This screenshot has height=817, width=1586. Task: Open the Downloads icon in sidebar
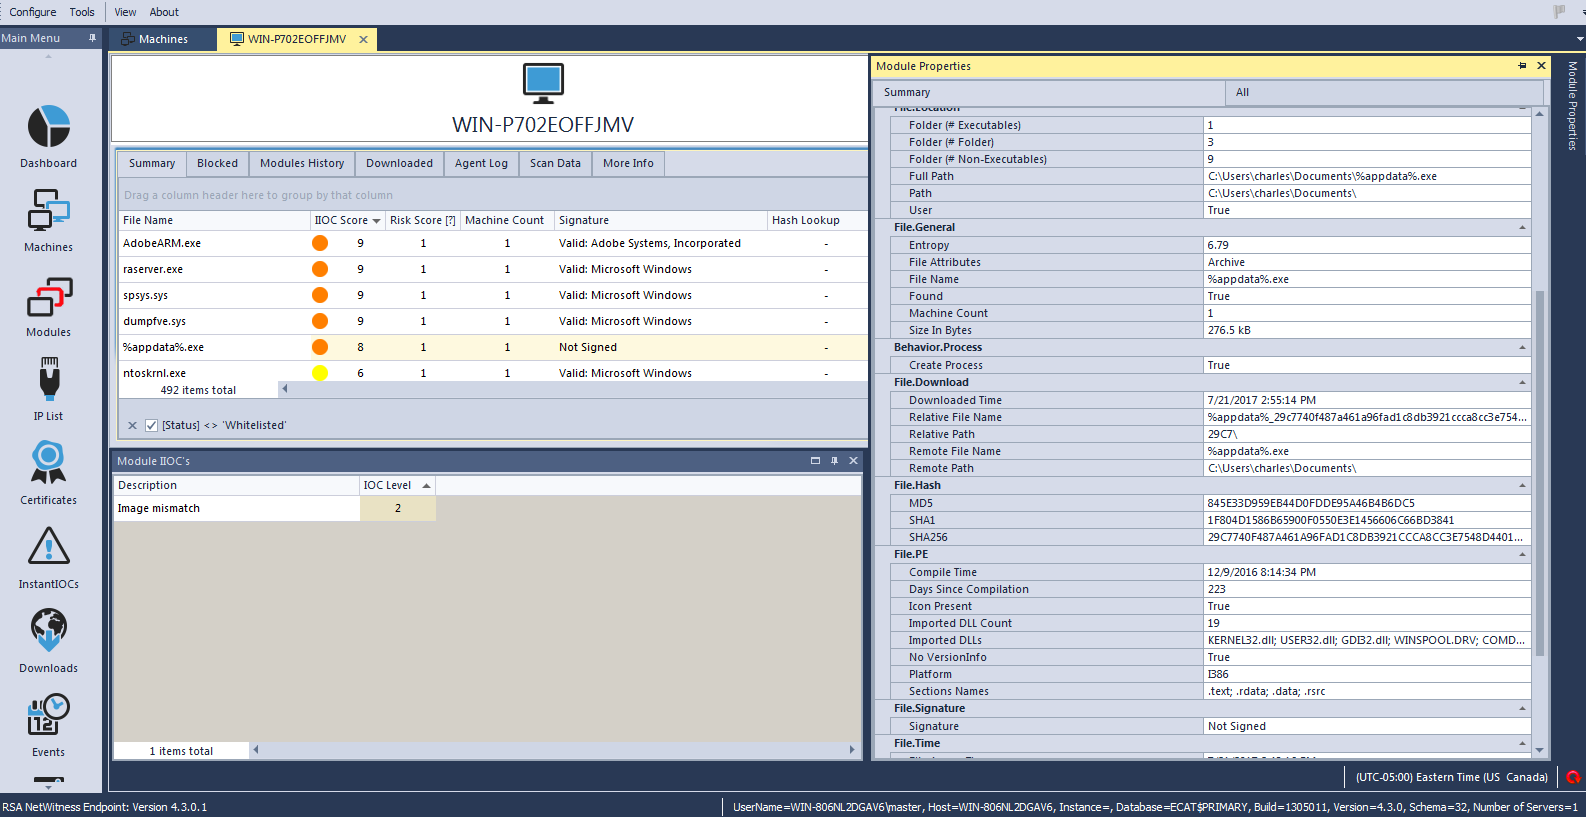click(48, 632)
